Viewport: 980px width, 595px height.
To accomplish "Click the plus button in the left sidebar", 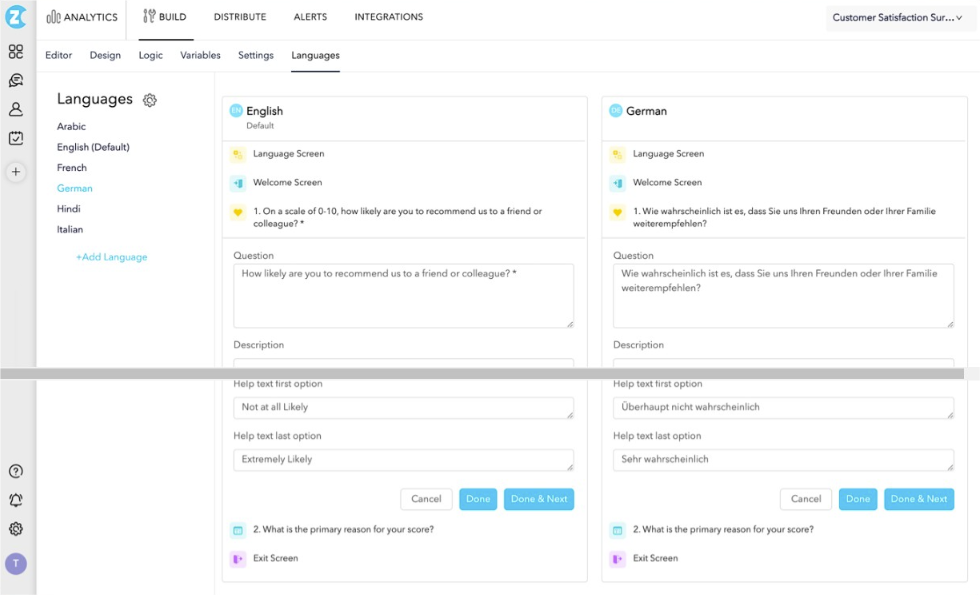I will coord(16,171).
